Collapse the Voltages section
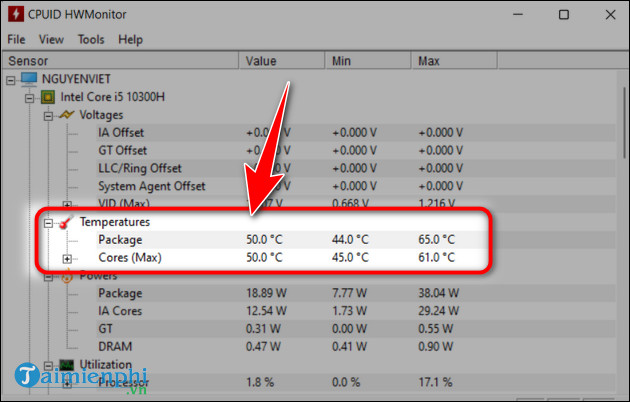This screenshot has width=630, height=402. click(x=48, y=116)
